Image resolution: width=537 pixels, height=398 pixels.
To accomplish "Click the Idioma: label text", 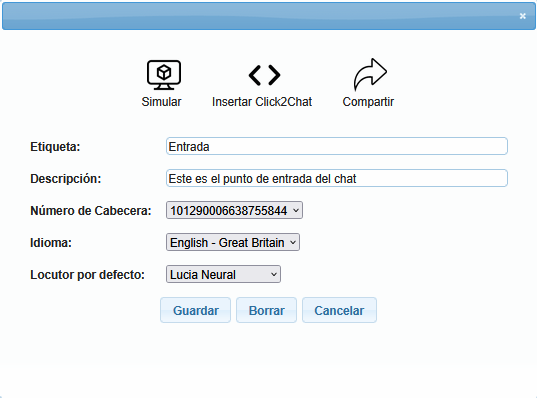I will click(x=51, y=242).
